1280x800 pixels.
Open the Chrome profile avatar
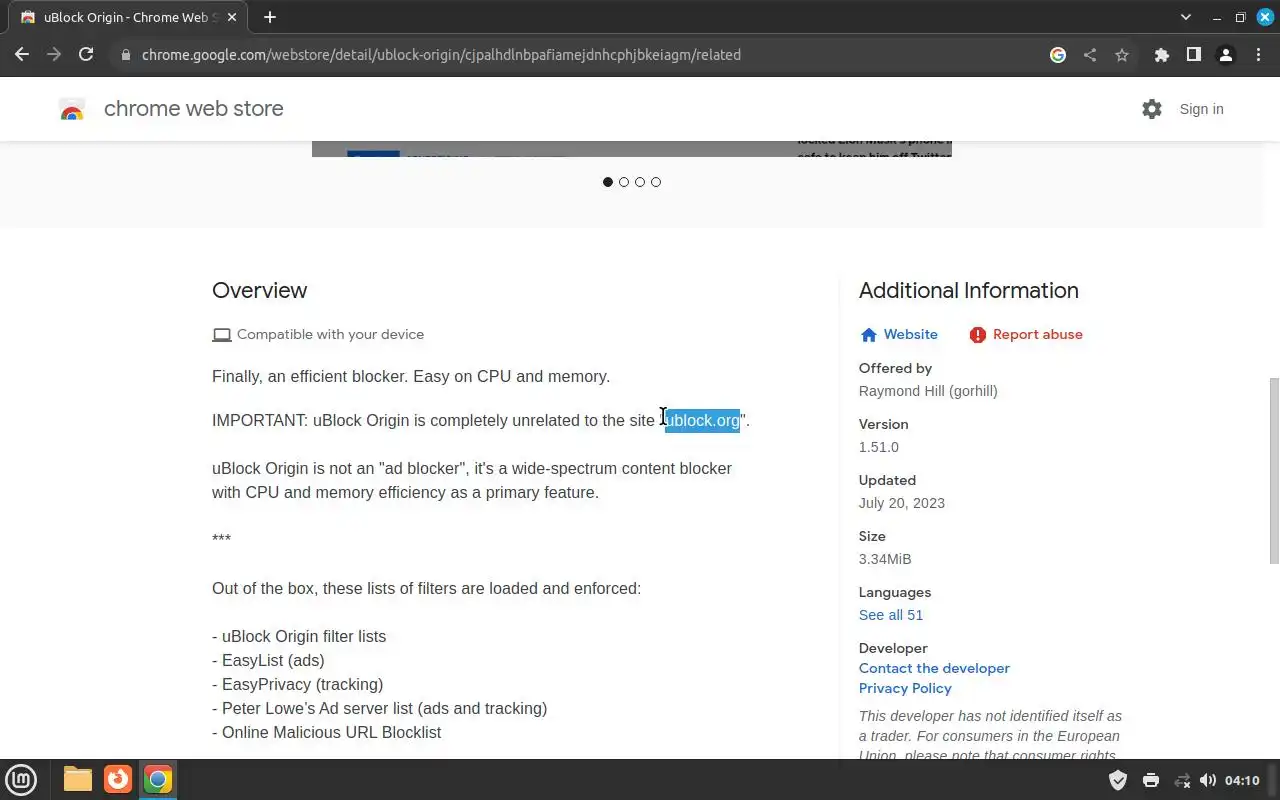pyautogui.click(x=1225, y=55)
